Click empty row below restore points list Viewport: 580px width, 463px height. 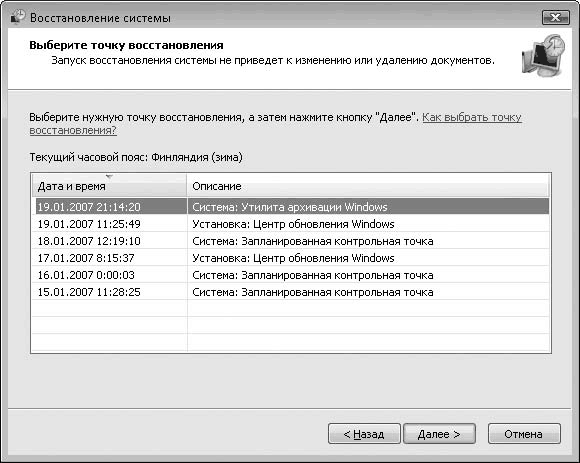click(x=290, y=308)
